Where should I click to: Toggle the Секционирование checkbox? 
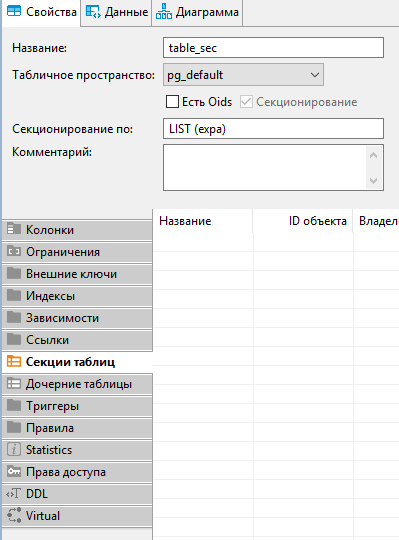pos(246,102)
